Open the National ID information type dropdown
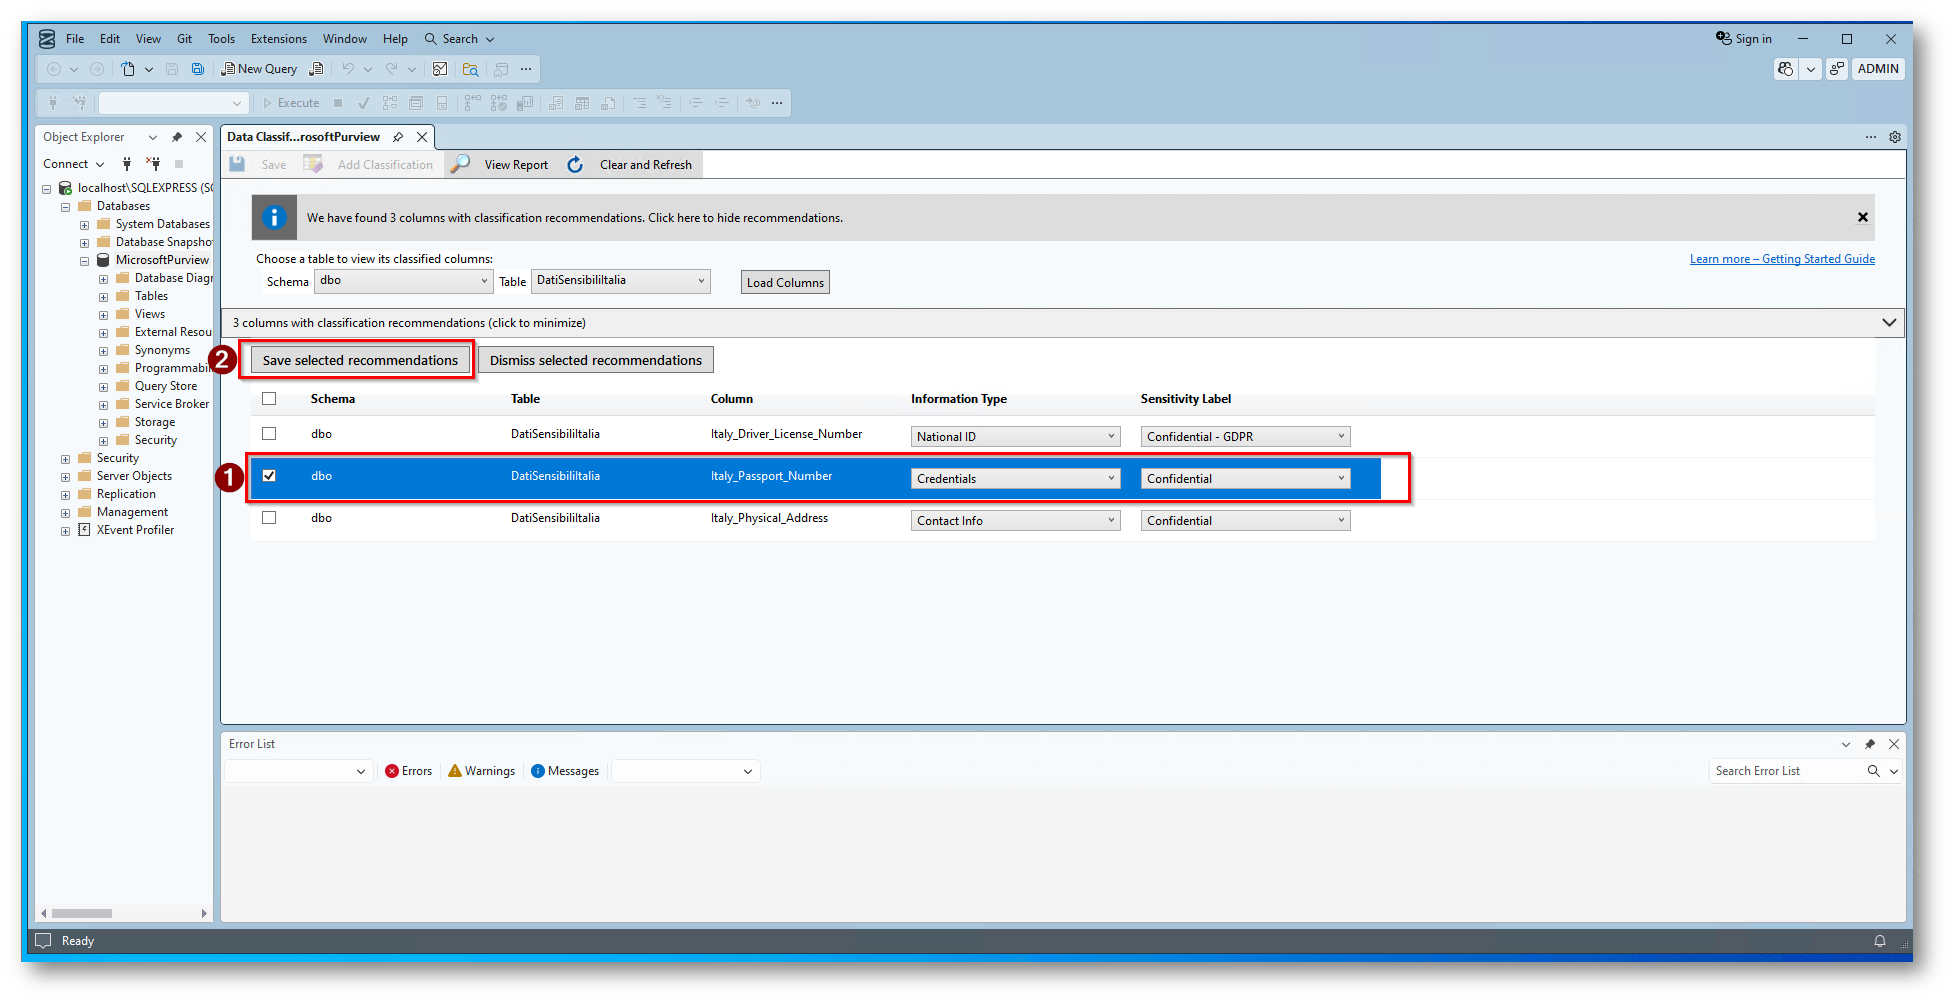 [1015, 437]
